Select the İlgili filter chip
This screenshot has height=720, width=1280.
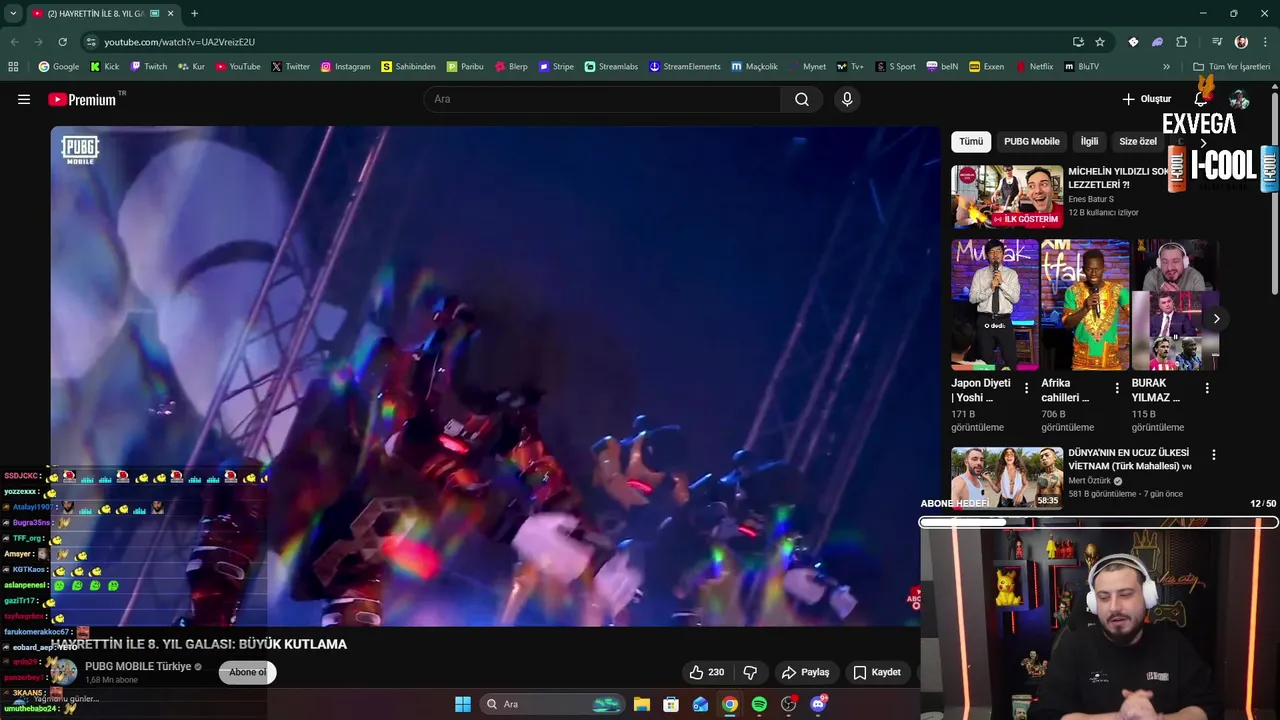[x=1089, y=141]
